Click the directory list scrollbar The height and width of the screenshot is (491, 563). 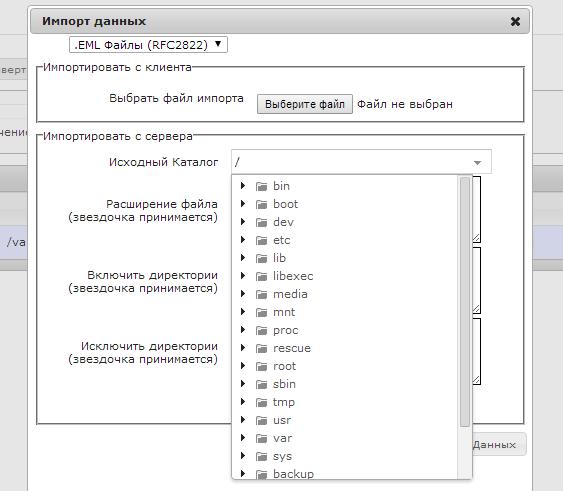tap(465, 302)
